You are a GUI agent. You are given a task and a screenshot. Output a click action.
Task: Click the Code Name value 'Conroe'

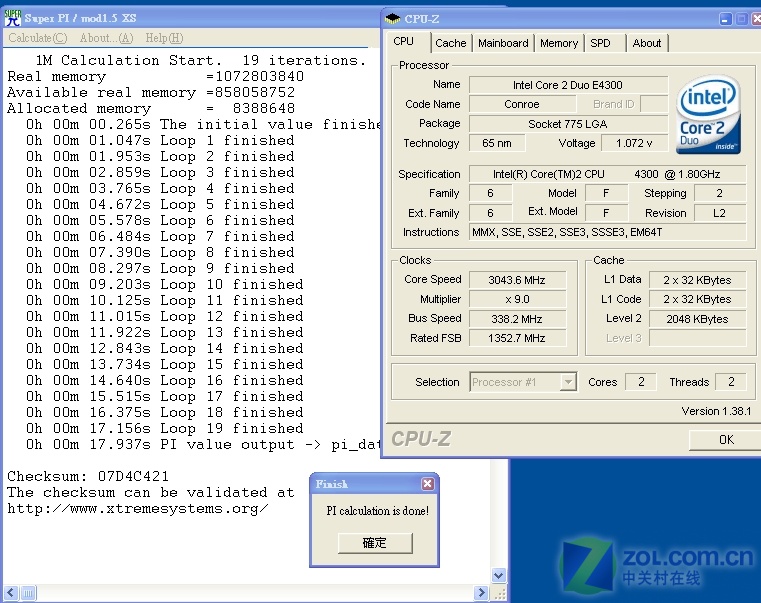pos(522,104)
